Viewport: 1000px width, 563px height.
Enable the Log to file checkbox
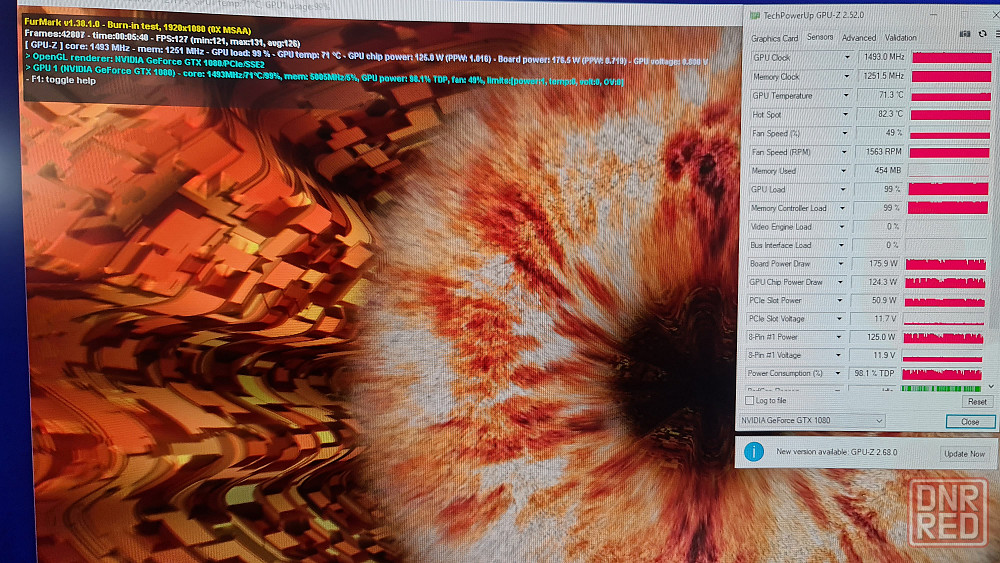[x=750, y=400]
